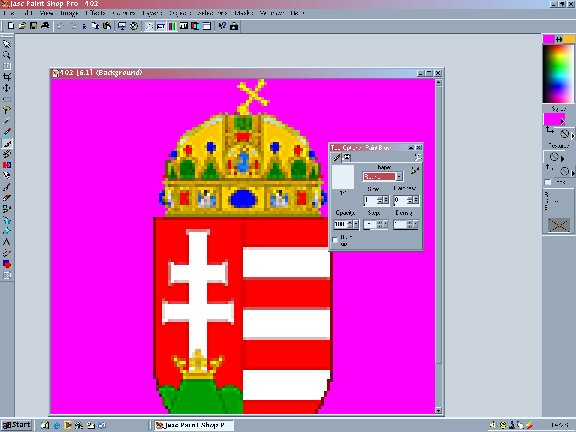Image resolution: width=576 pixels, height=432 pixels.
Task: Select the Eraser tool
Action: click(x=7, y=198)
